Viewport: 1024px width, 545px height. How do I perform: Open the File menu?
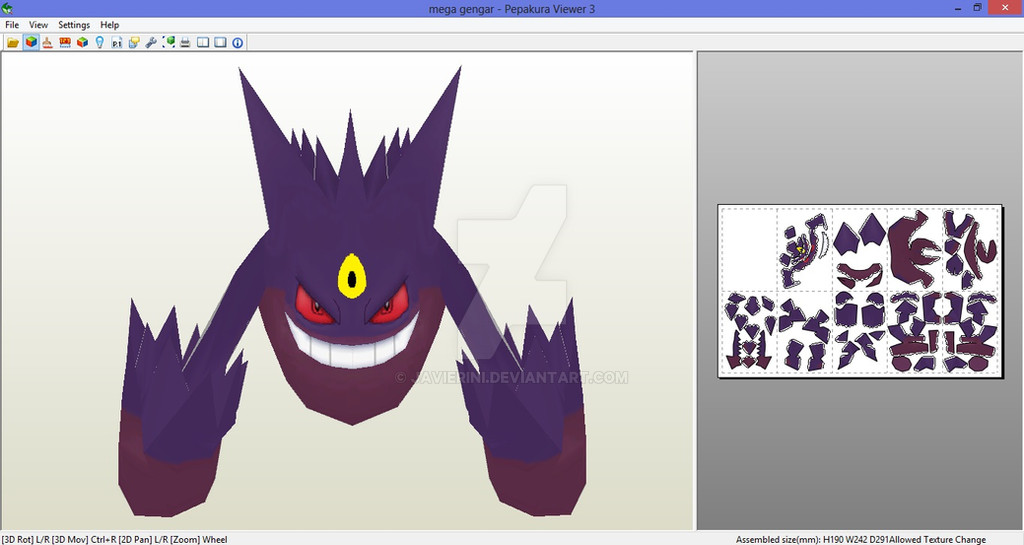pyautogui.click(x=12, y=25)
